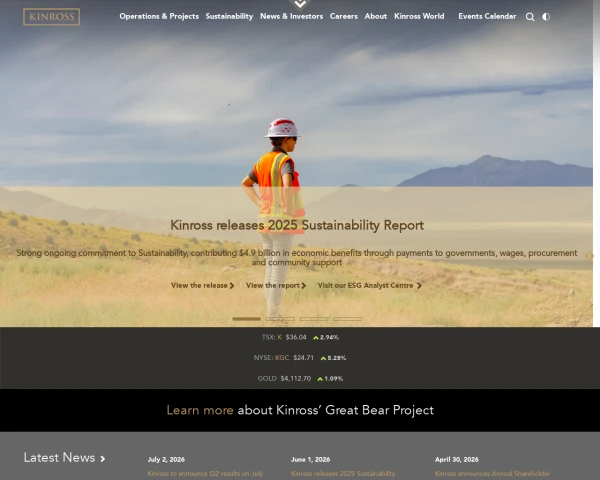Open the Latest News section link
The height and width of the screenshot is (480, 600).
(59, 458)
